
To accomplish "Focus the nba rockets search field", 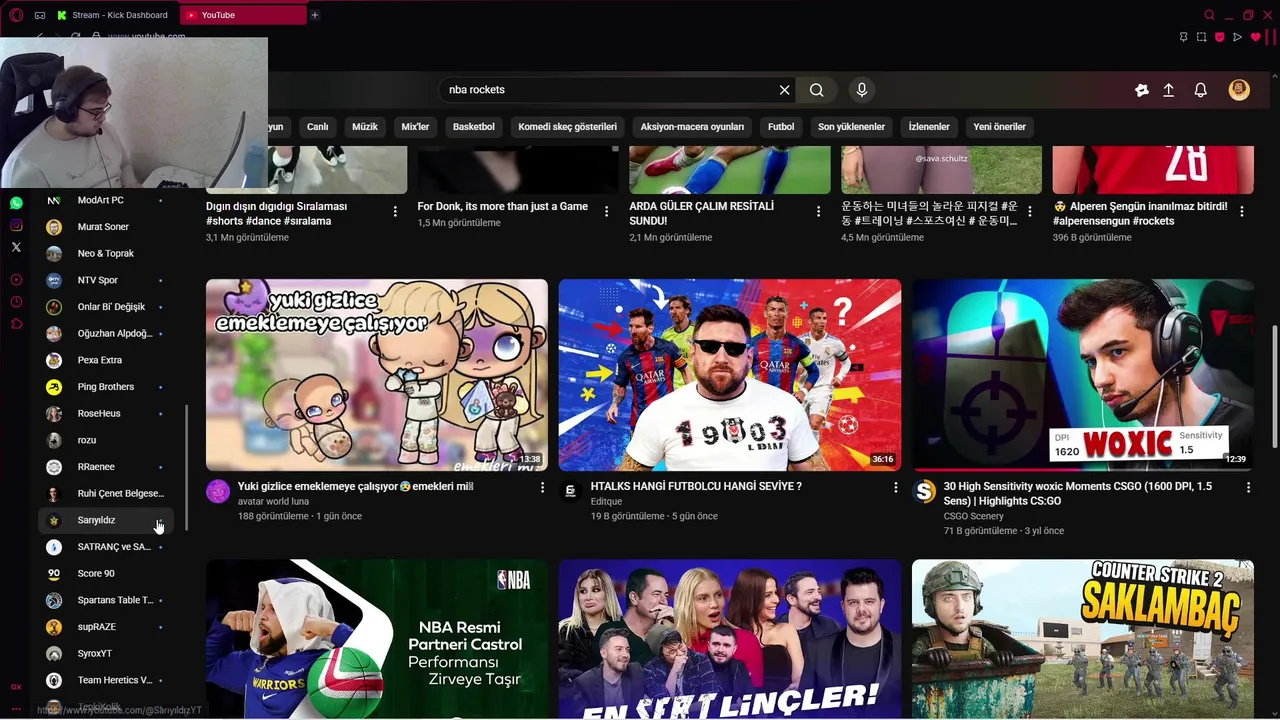I will tap(610, 90).
